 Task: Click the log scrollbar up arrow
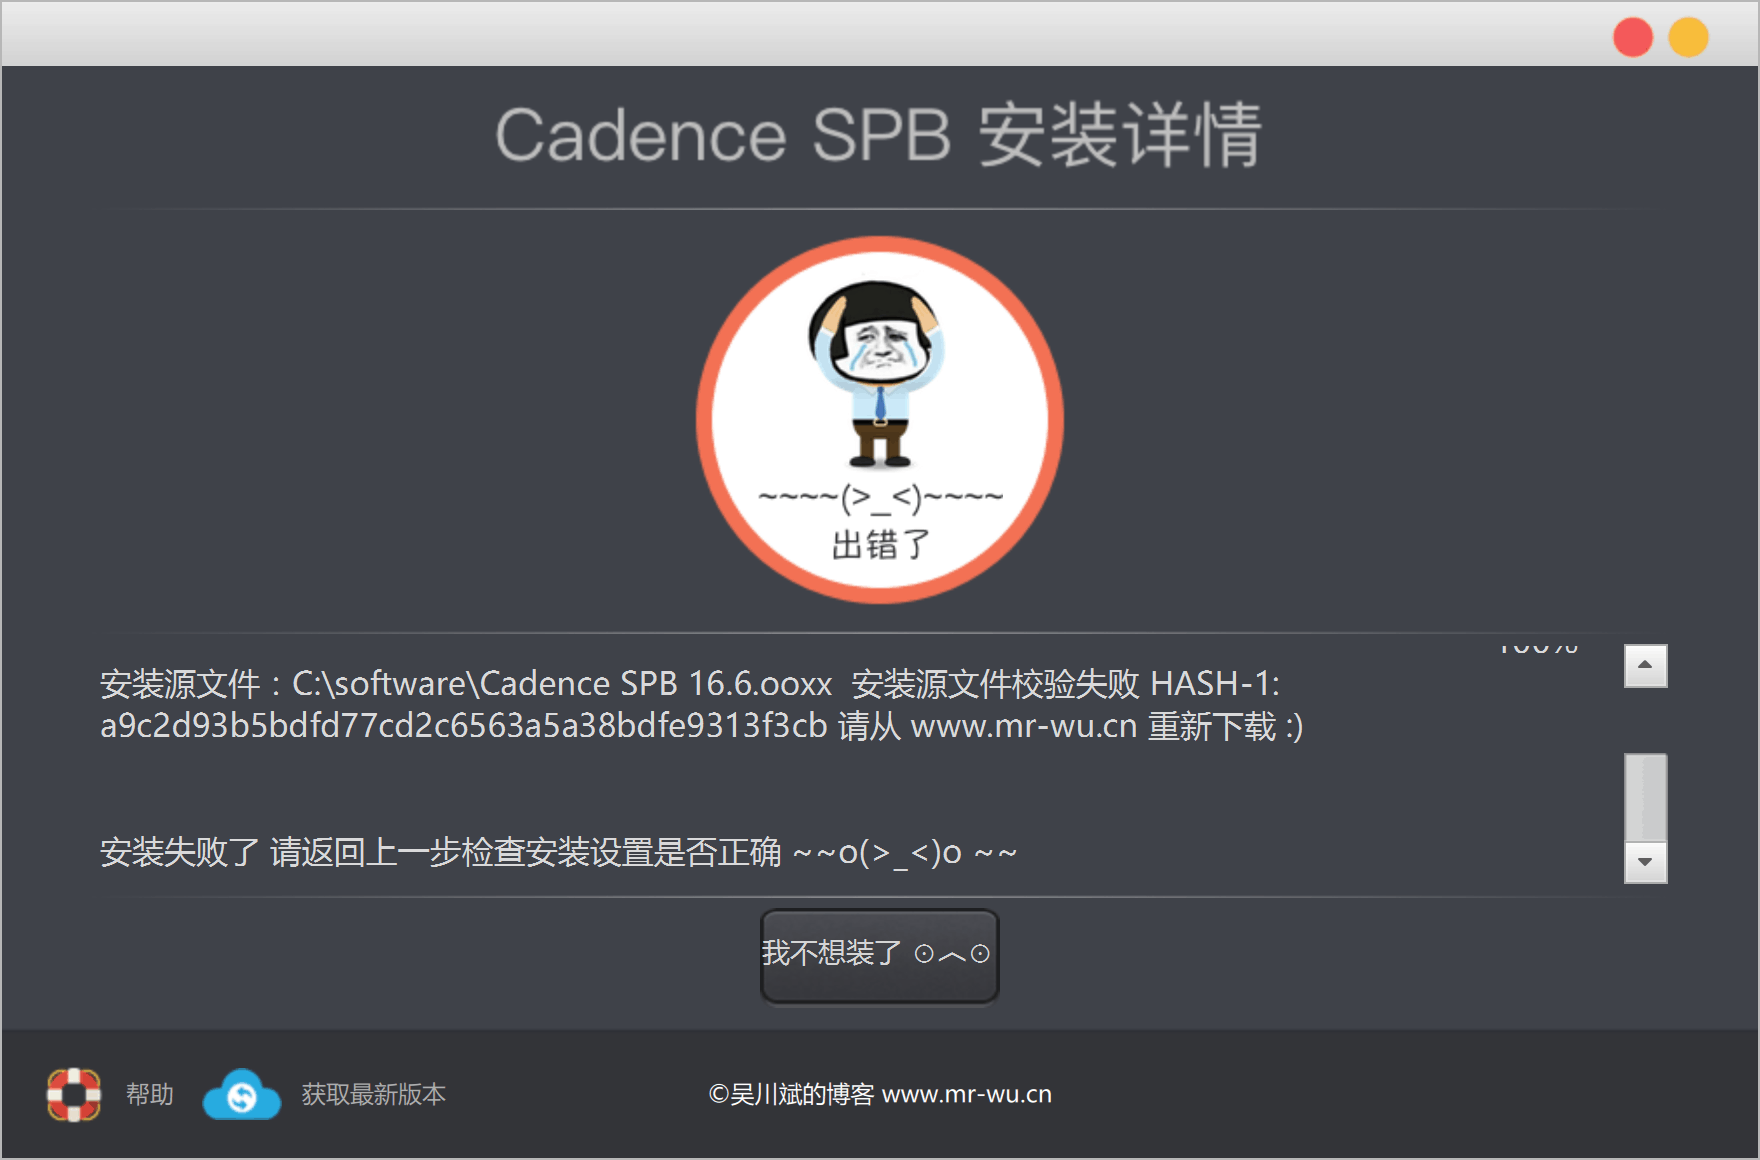(x=1645, y=665)
